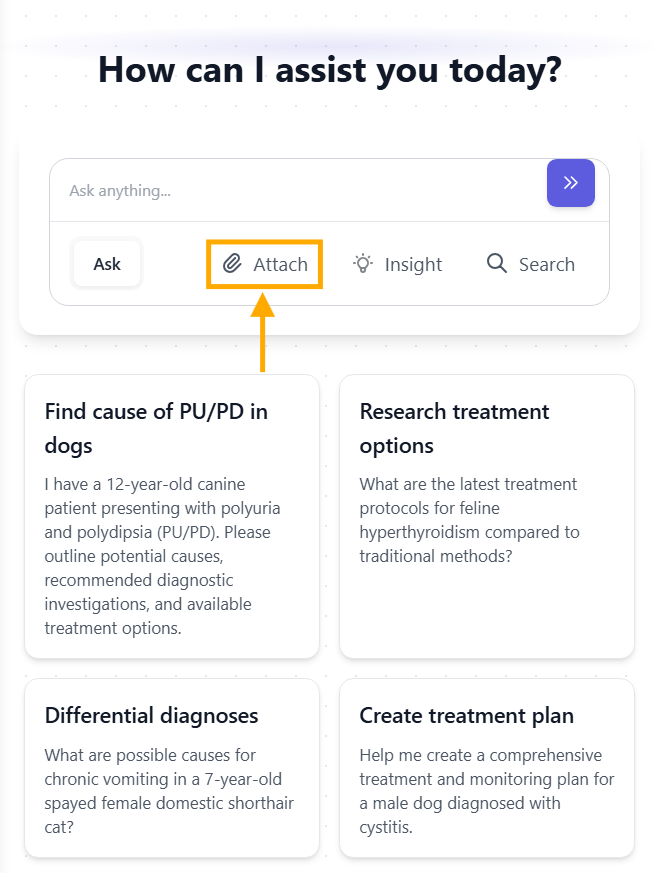Image resolution: width=655 pixels, height=873 pixels.
Task: Choose the Search mode label
Action: [546, 265]
